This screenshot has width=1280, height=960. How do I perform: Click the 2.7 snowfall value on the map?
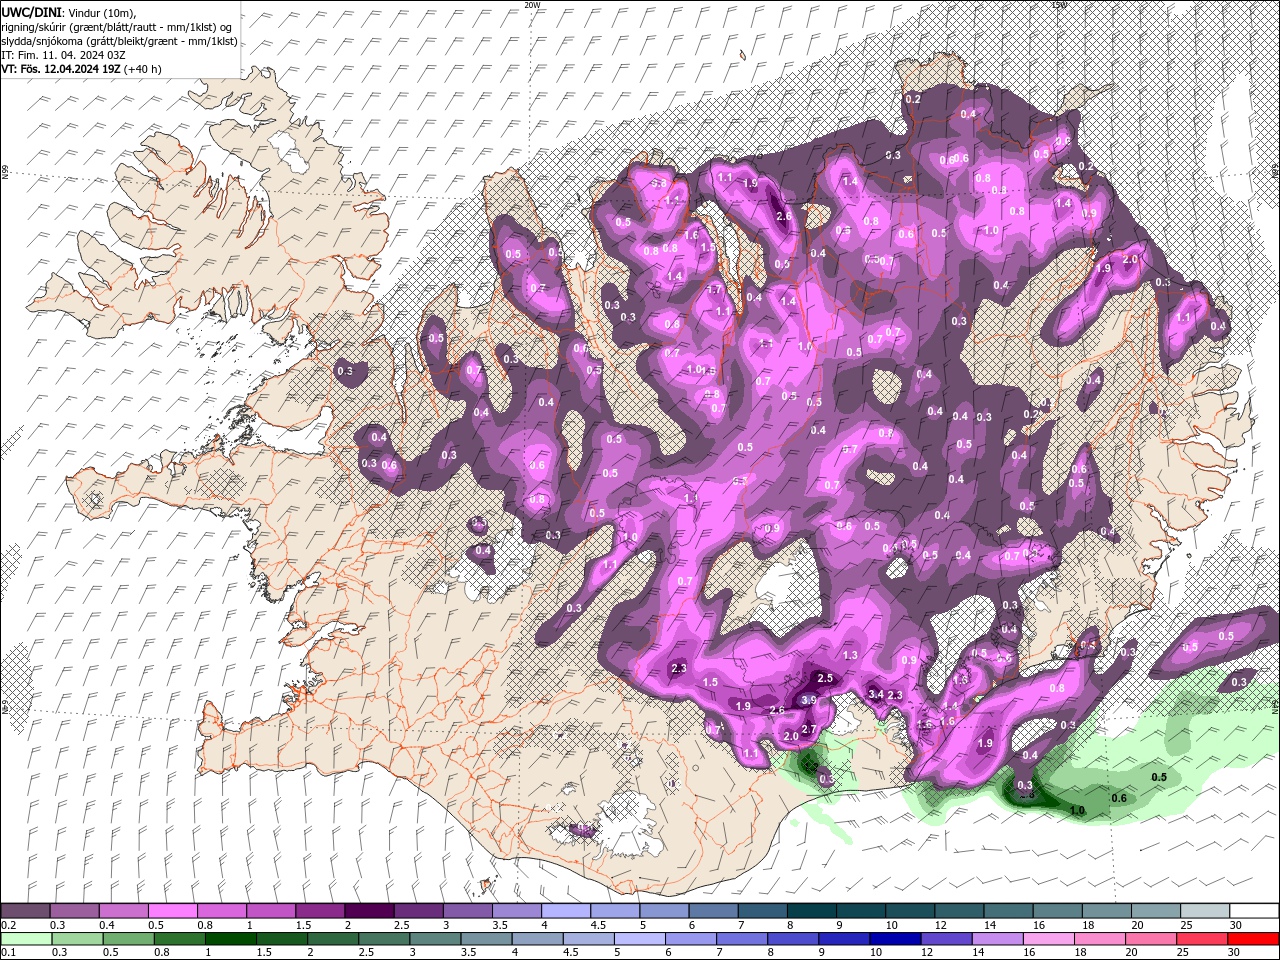809,729
